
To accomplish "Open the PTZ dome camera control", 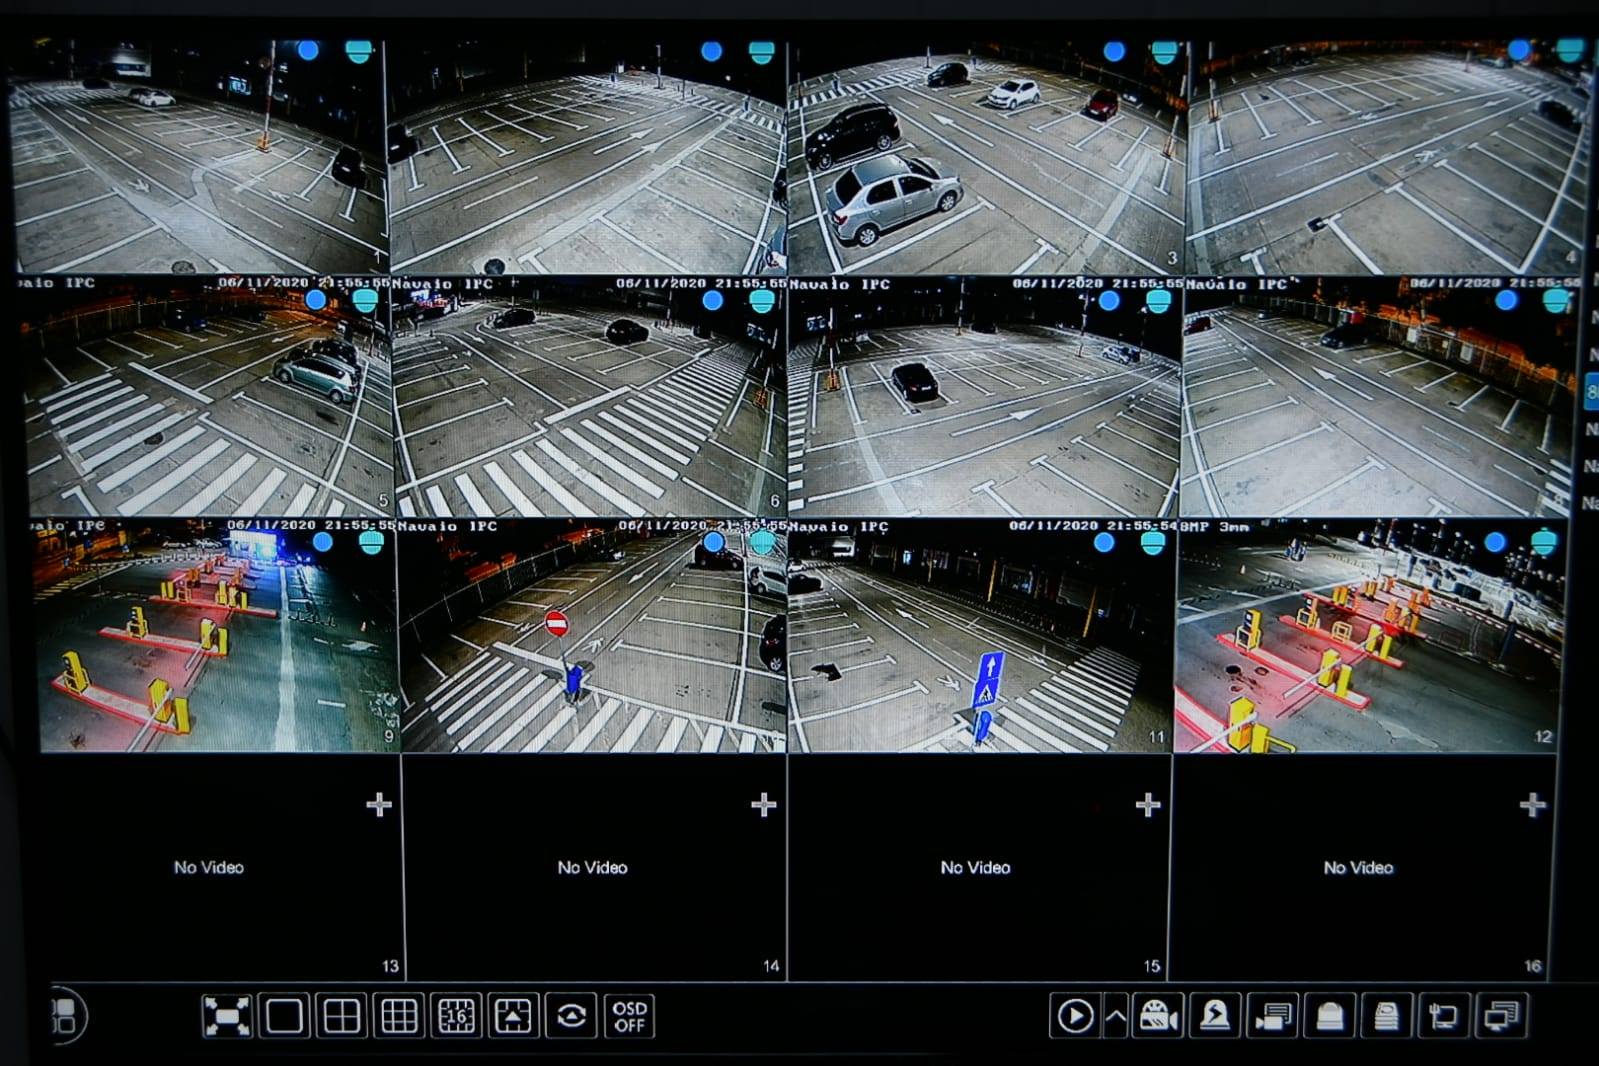I will point(1329,1017).
